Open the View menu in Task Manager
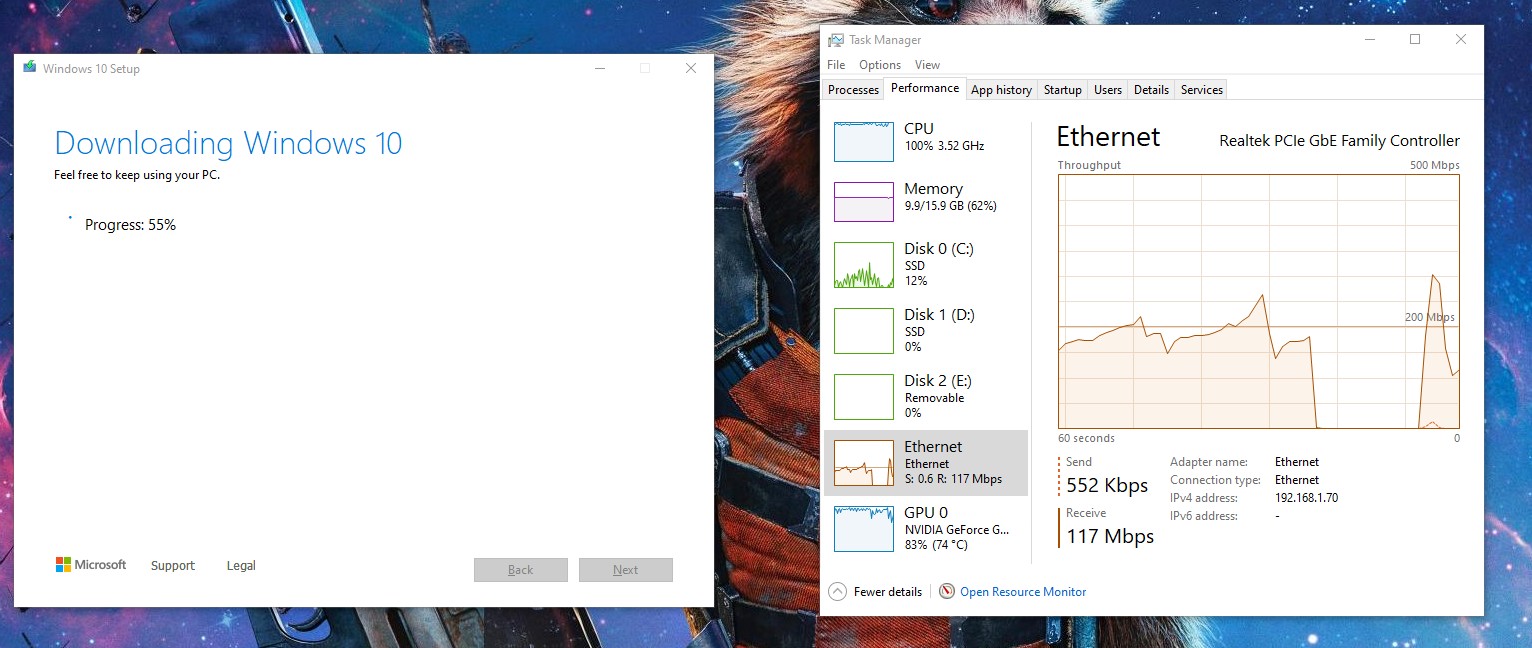Viewport: 1532px width, 648px height. coord(927,64)
